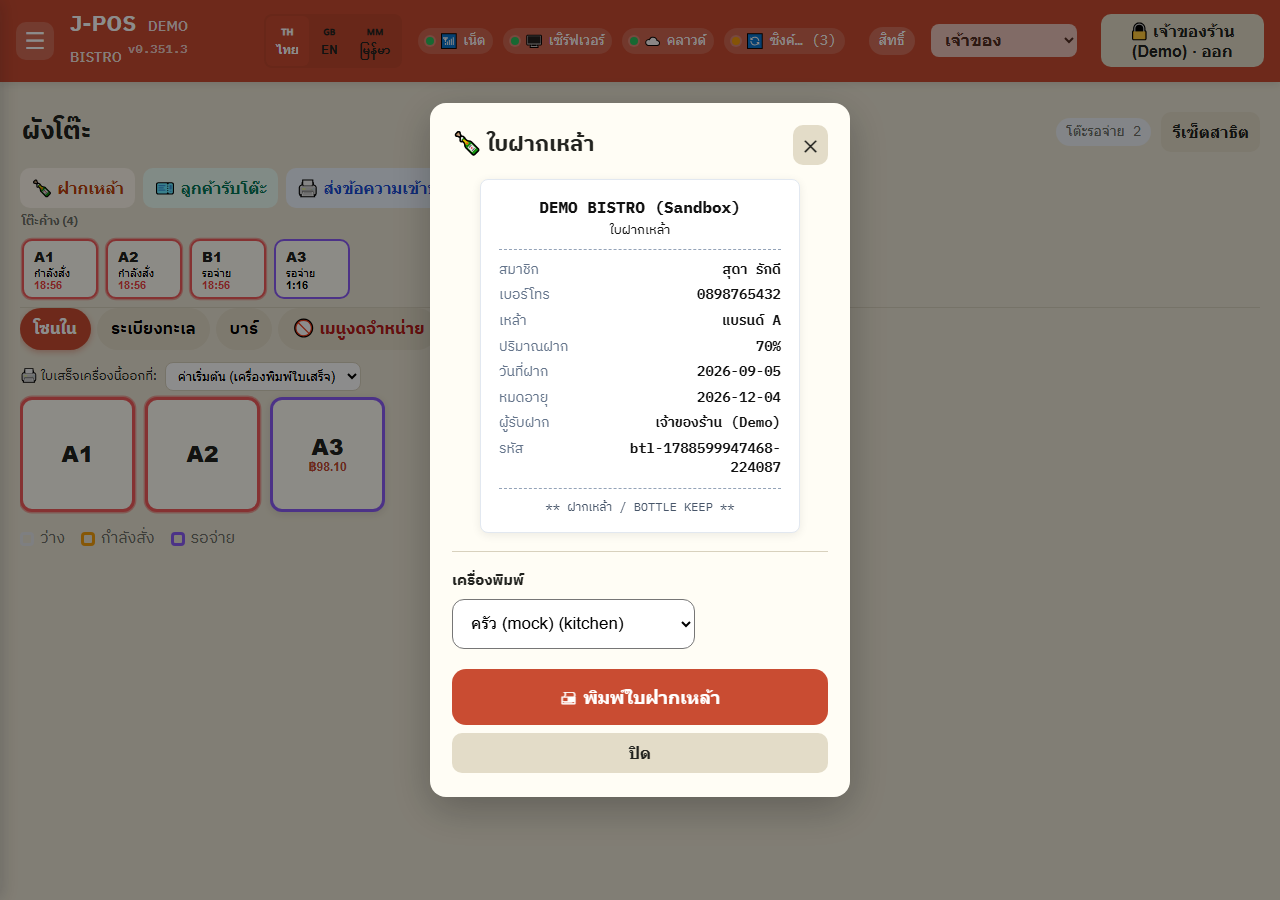Screen dimensions: 1280x900
Task: Switch language to Thai (TH)
Action: tap(287, 41)
